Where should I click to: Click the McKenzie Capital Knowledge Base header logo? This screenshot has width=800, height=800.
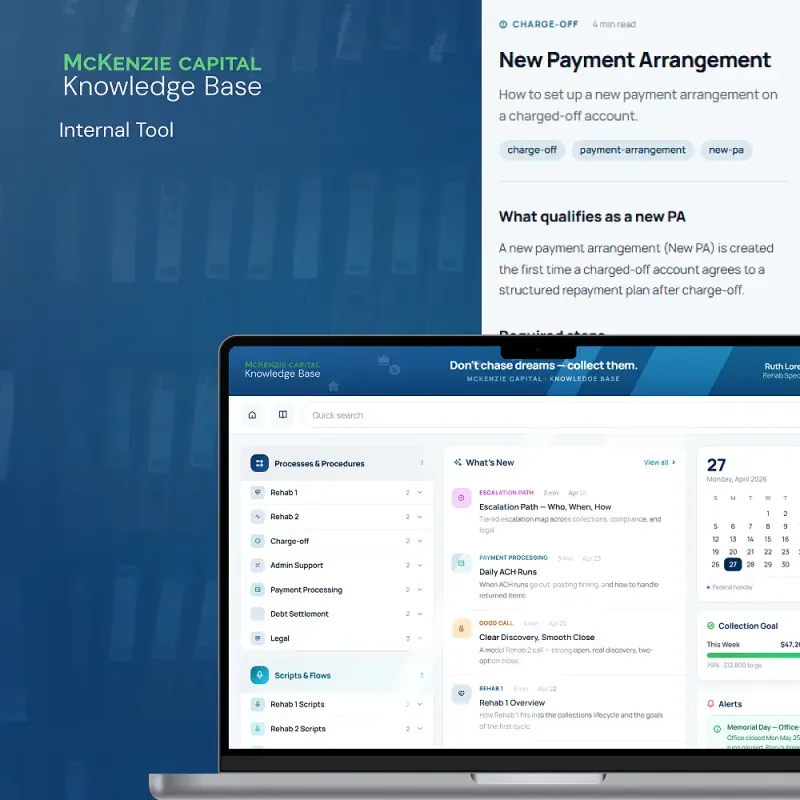click(x=282, y=369)
